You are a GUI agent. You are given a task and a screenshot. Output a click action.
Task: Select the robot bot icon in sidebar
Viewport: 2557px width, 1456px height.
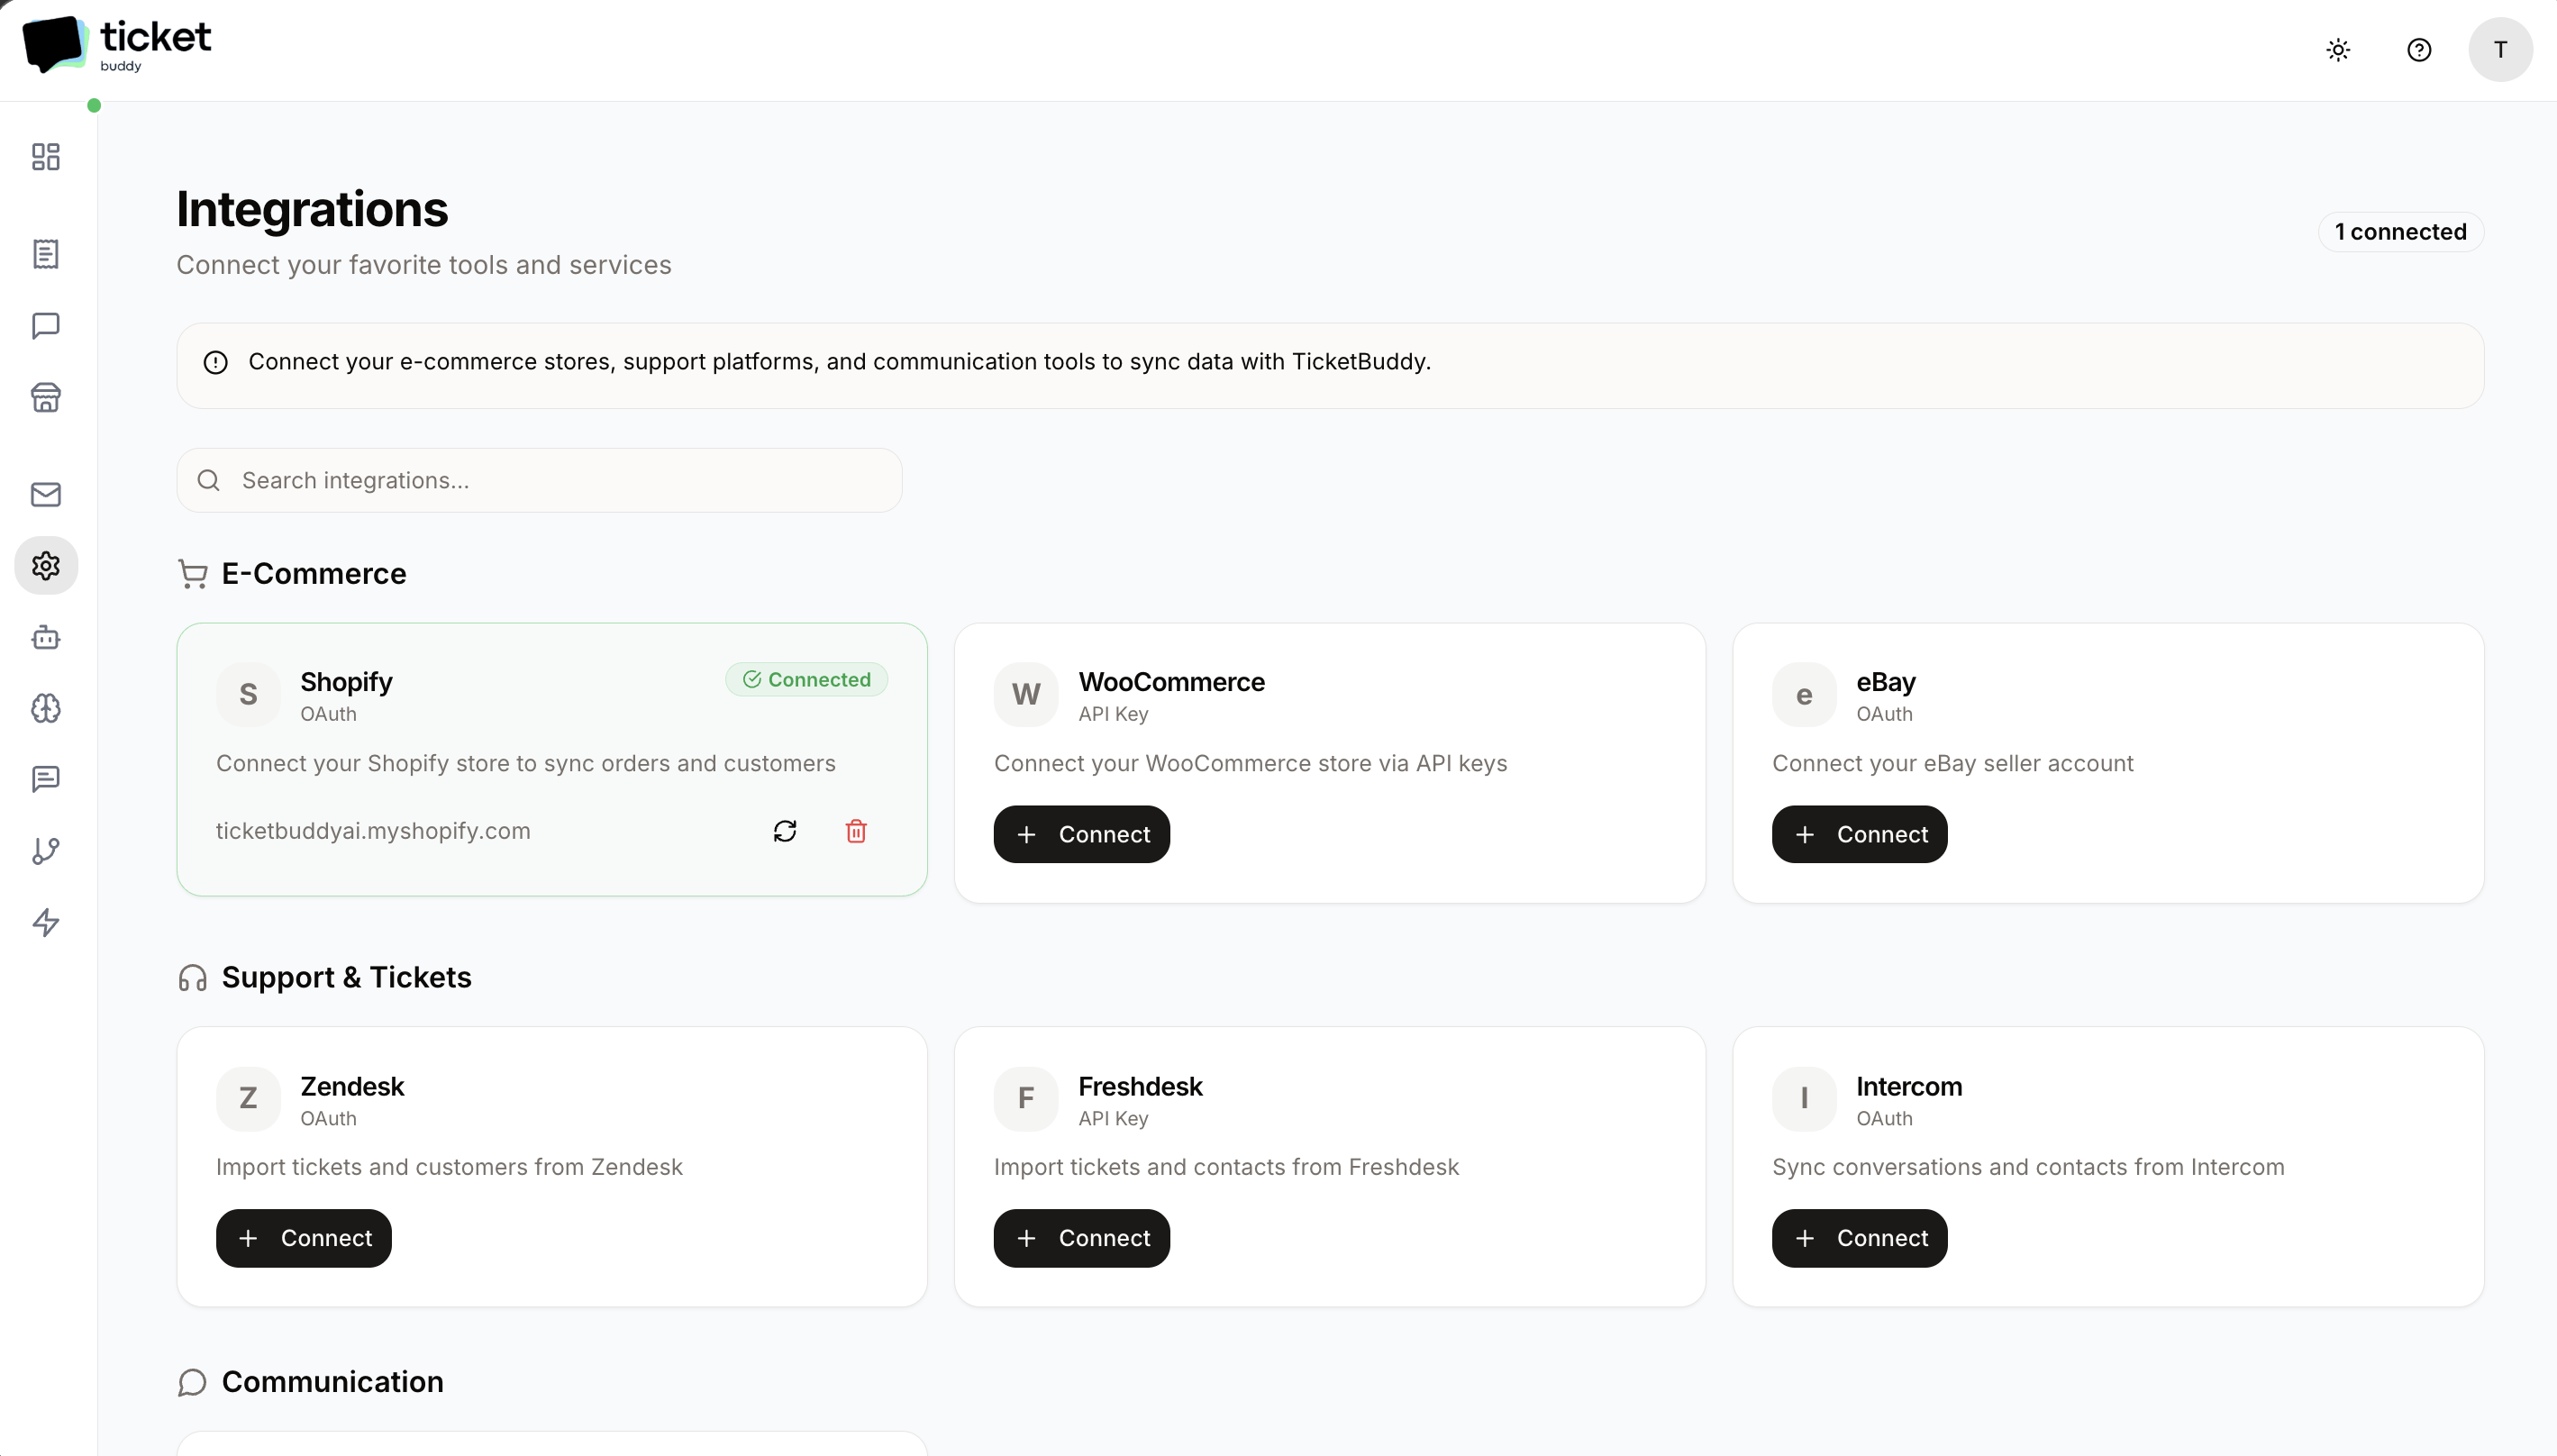(45, 637)
